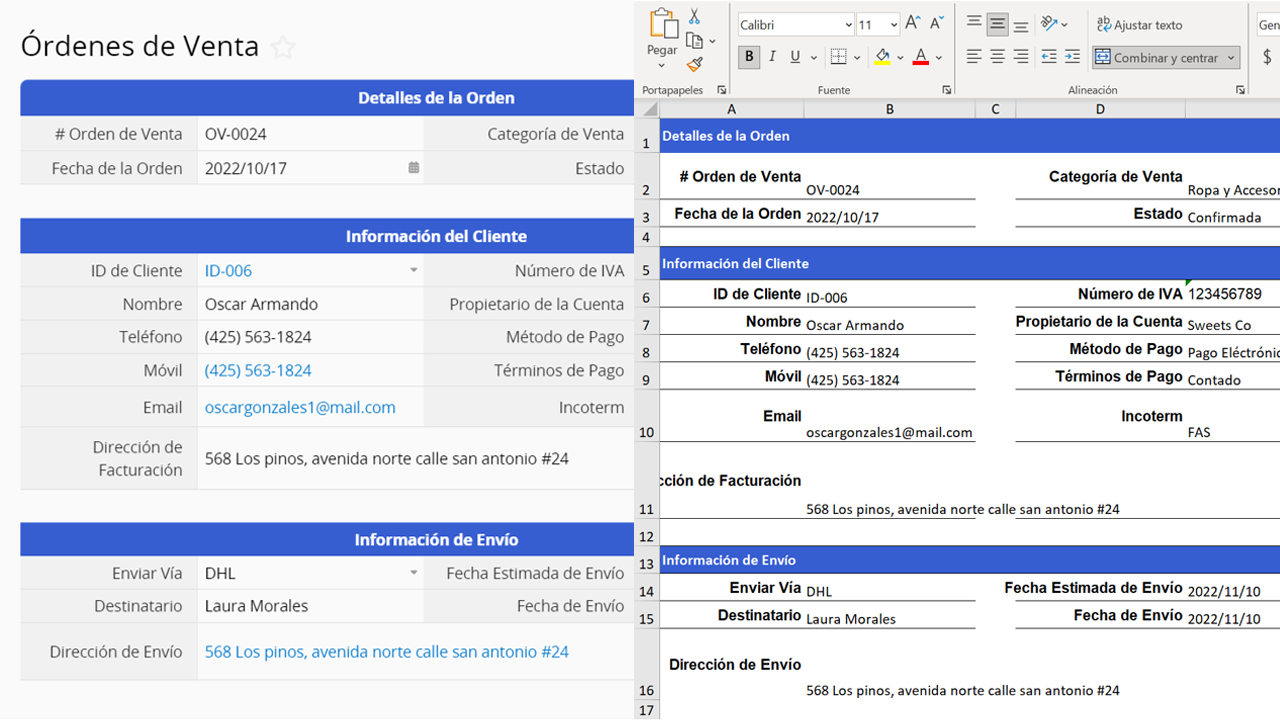Screen dimensions: 1280x720
Task: Select the red font color swatch
Action: [920, 62]
